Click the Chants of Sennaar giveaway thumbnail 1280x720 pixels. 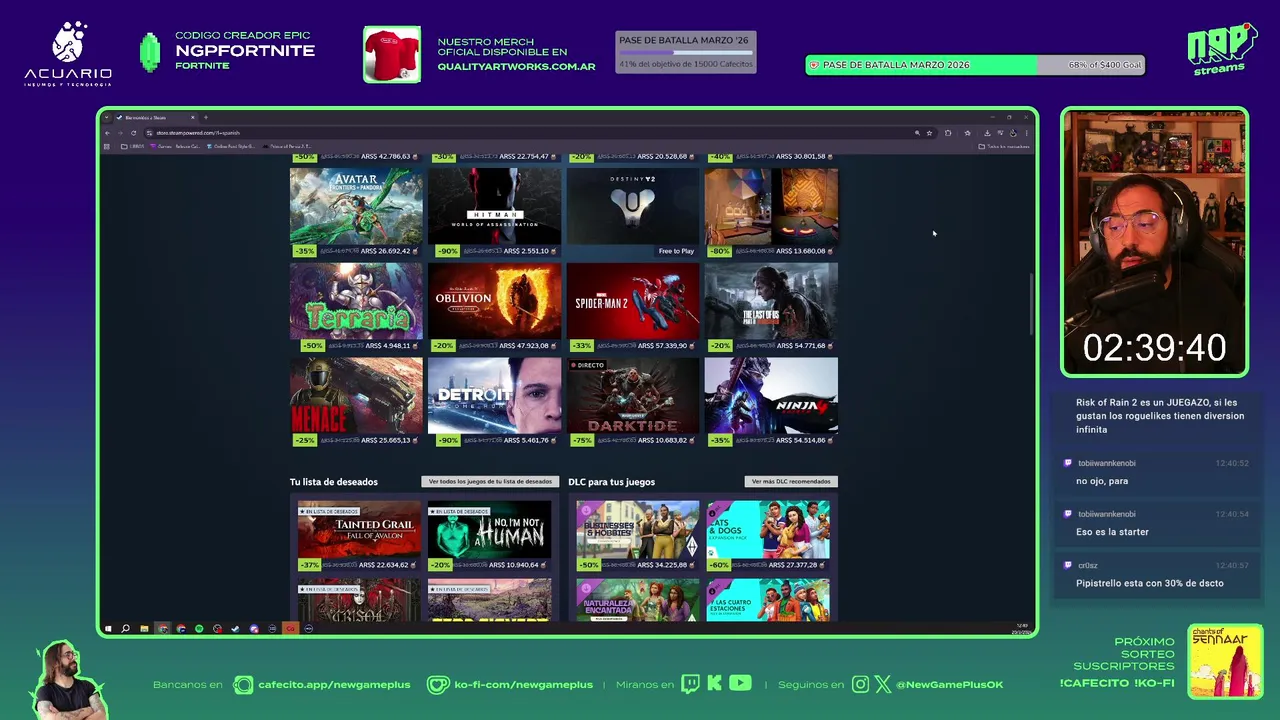pyautogui.click(x=1225, y=661)
